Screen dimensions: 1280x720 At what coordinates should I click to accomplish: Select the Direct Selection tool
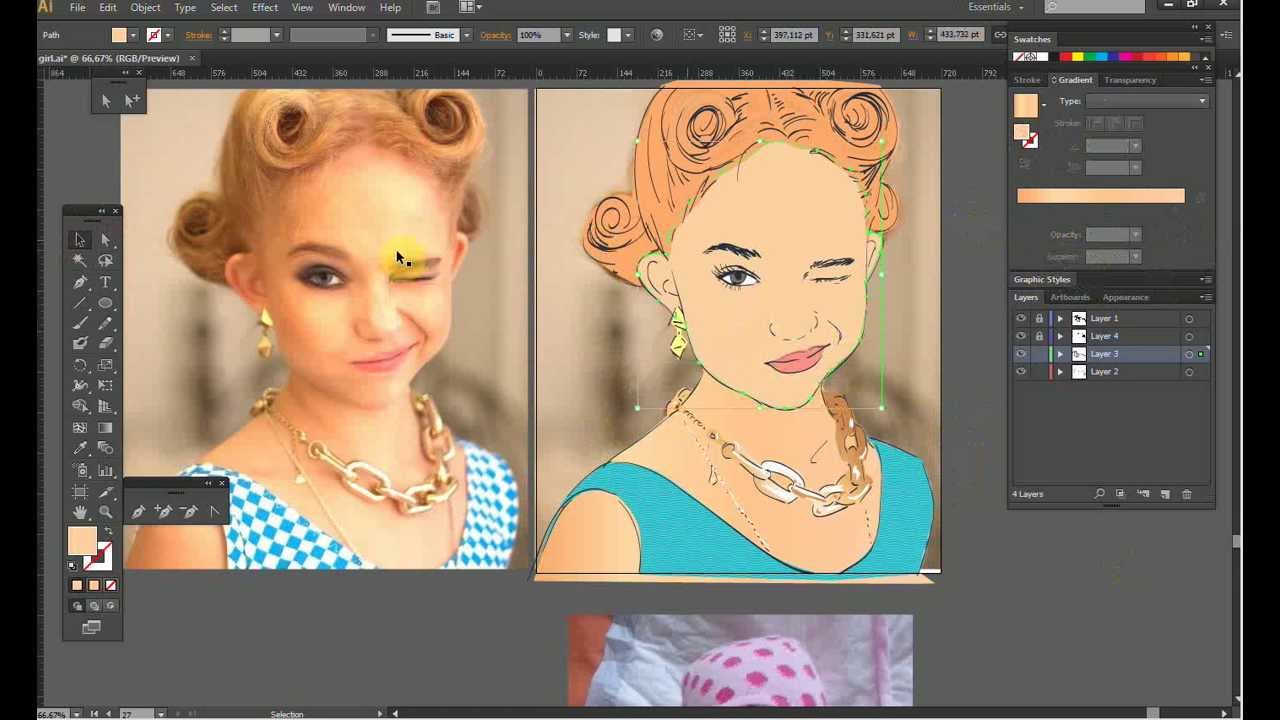pos(105,240)
